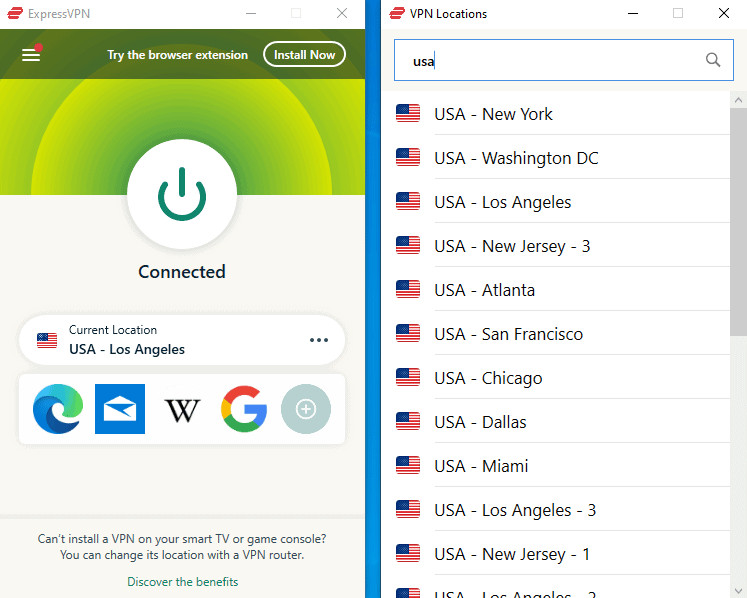Click the search magnifier icon in VPN Locations

(x=713, y=60)
